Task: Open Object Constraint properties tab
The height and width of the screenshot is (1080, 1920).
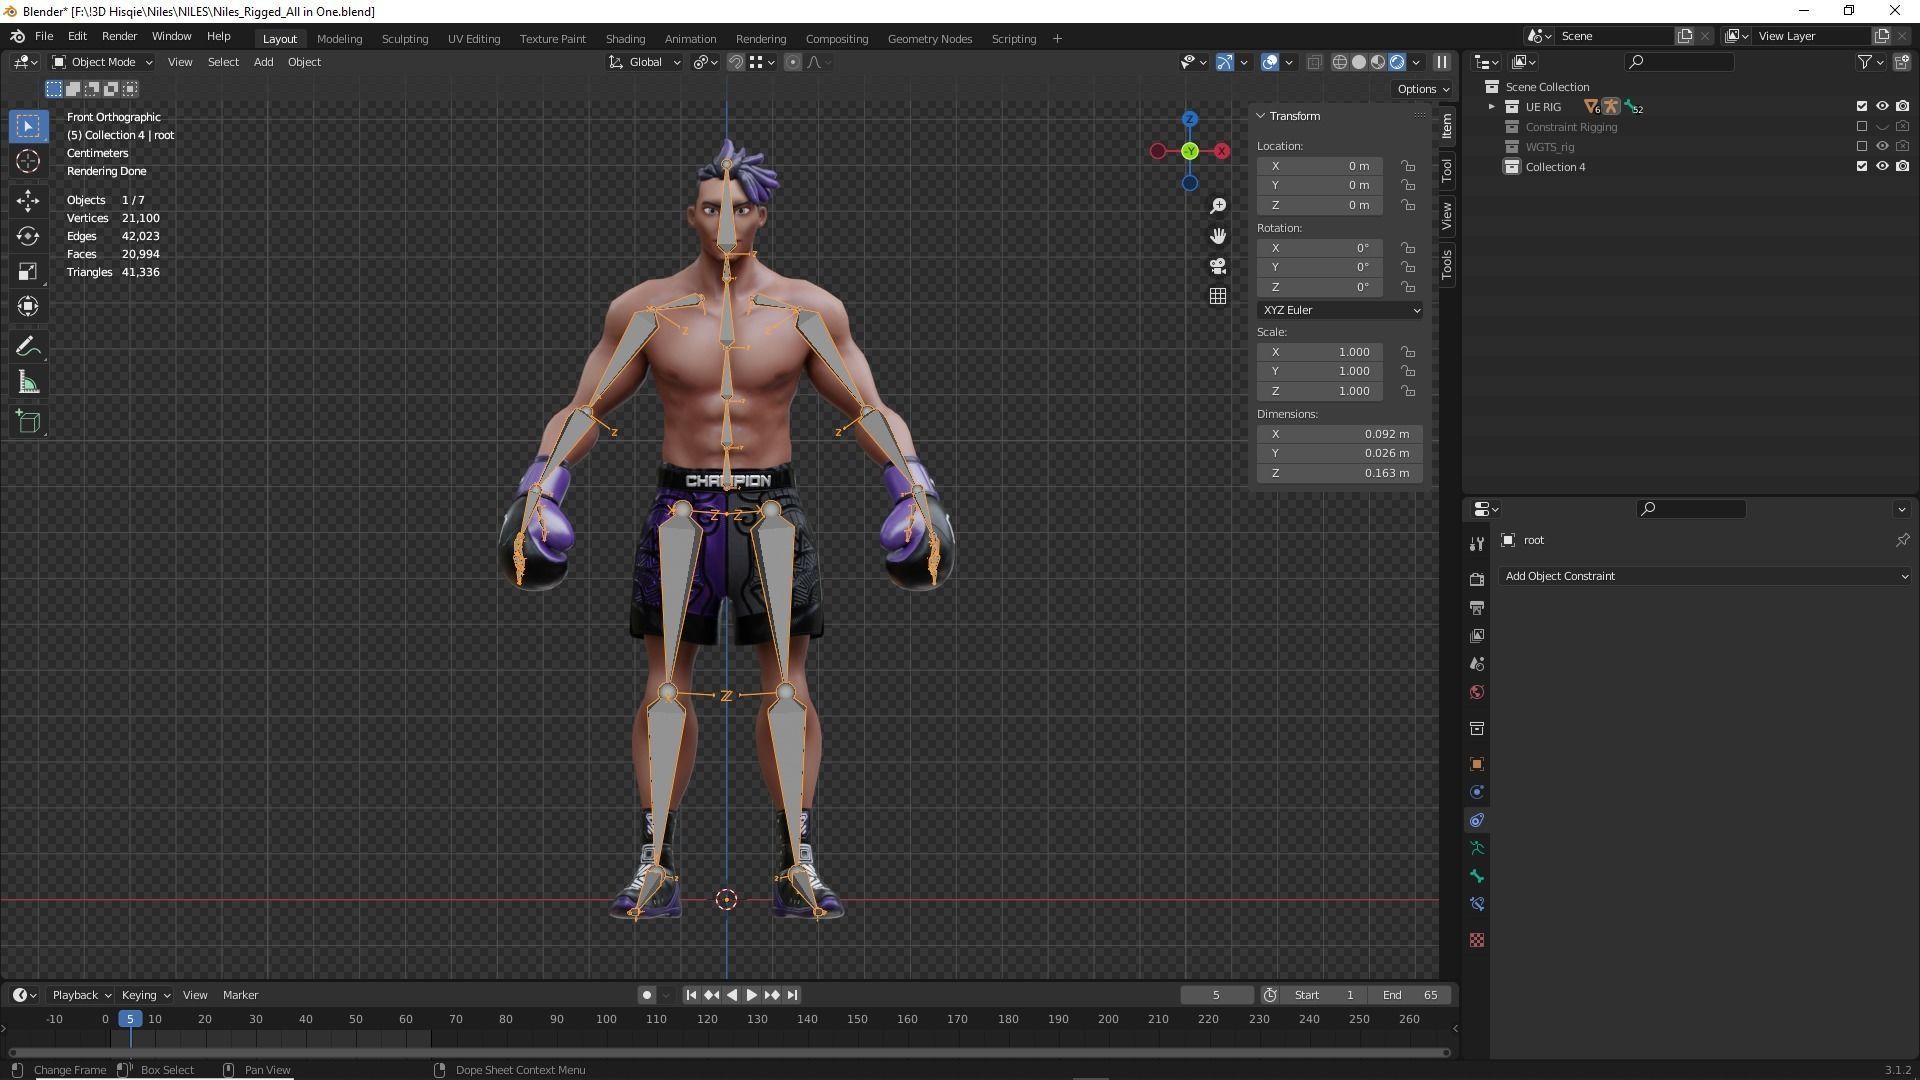Action: coord(1476,820)
